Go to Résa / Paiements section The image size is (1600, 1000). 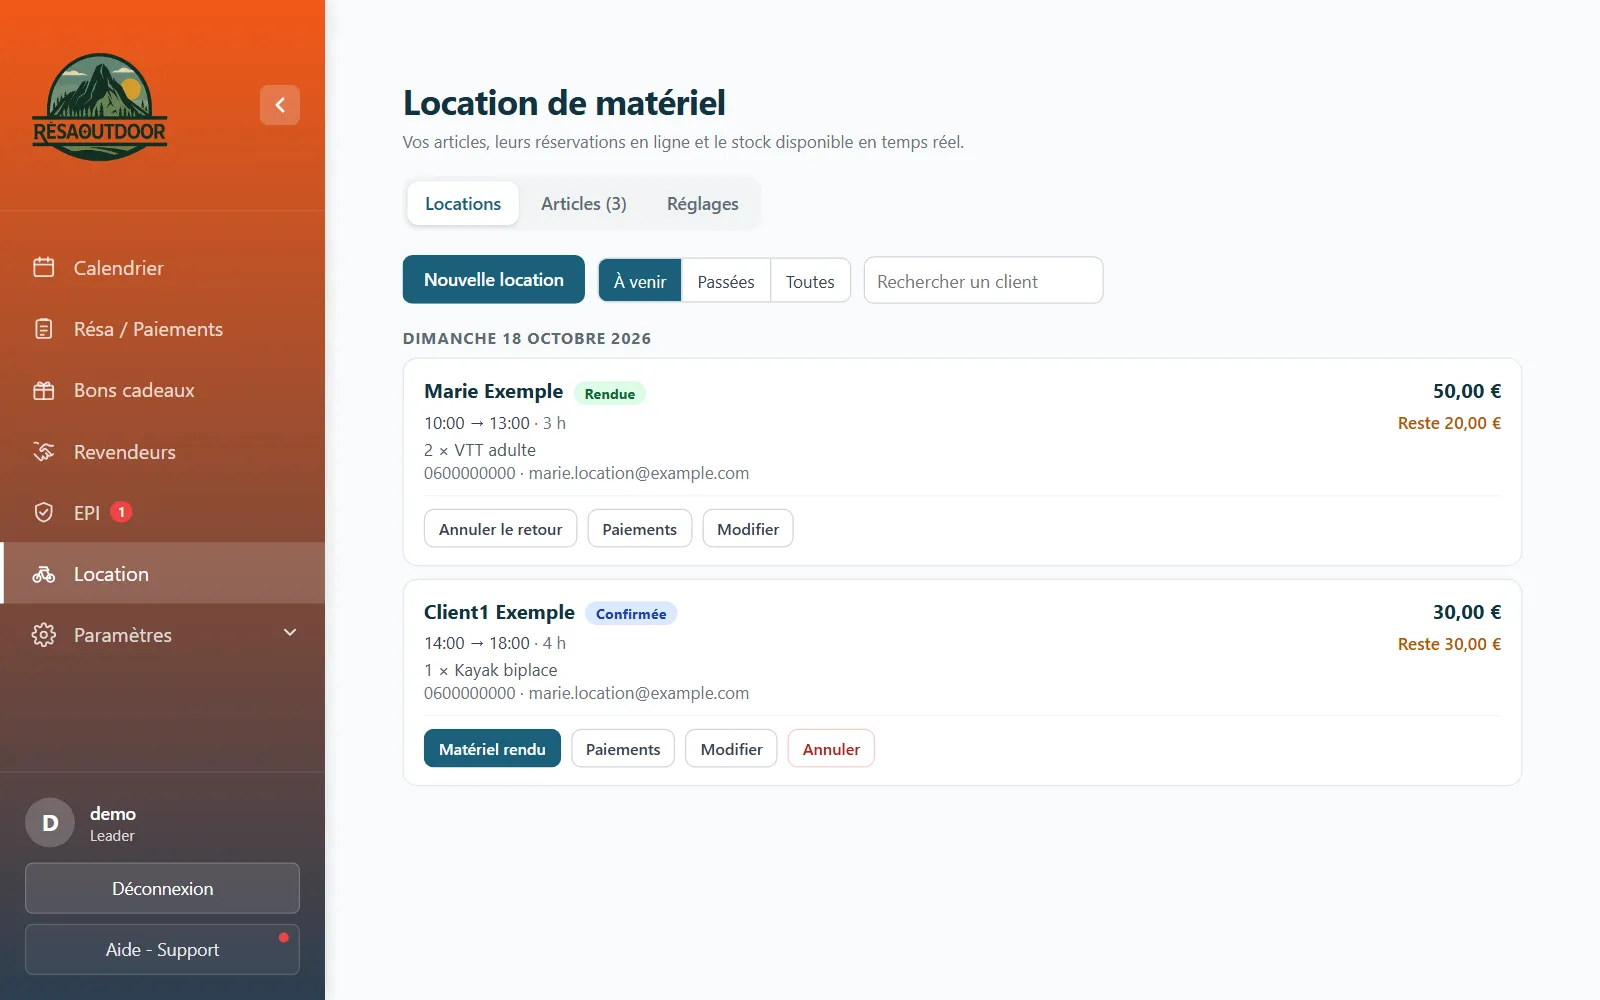[x=162, y=329]
